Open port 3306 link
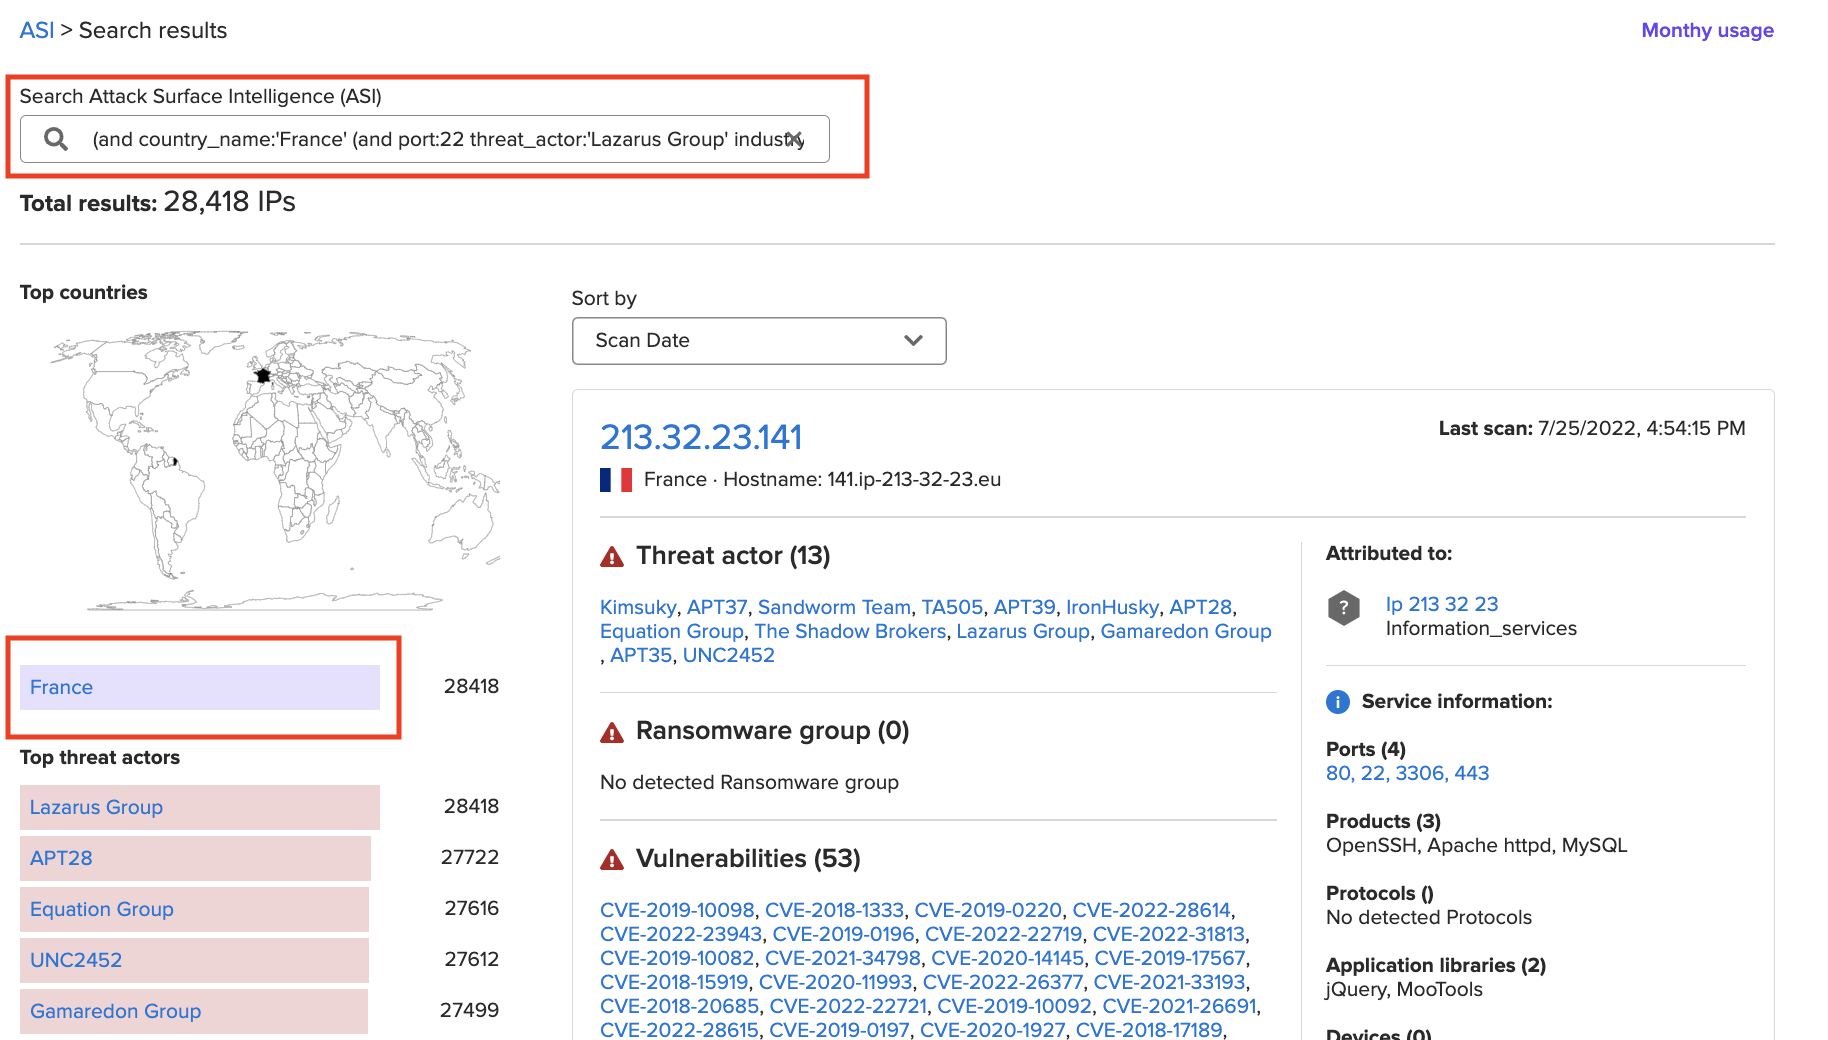The height and width of the screenshot is (1040, 1828). pyautogui.click(x=1420, y=773)
